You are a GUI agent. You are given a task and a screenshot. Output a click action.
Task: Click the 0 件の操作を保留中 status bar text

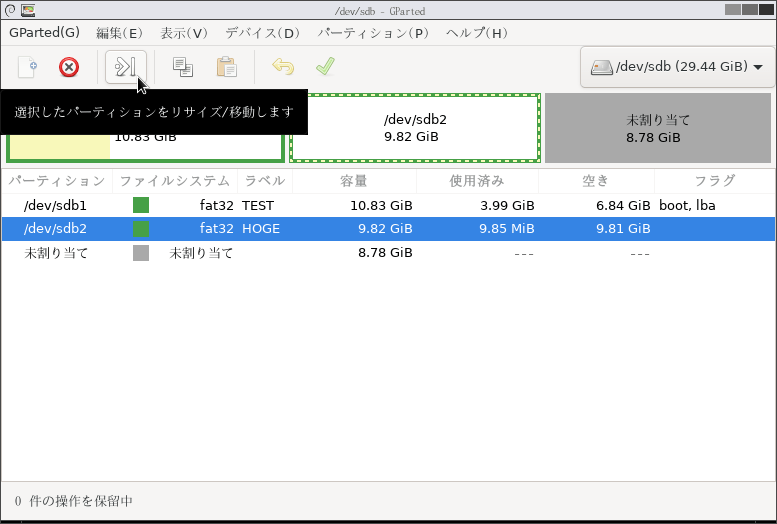(73, 501)
